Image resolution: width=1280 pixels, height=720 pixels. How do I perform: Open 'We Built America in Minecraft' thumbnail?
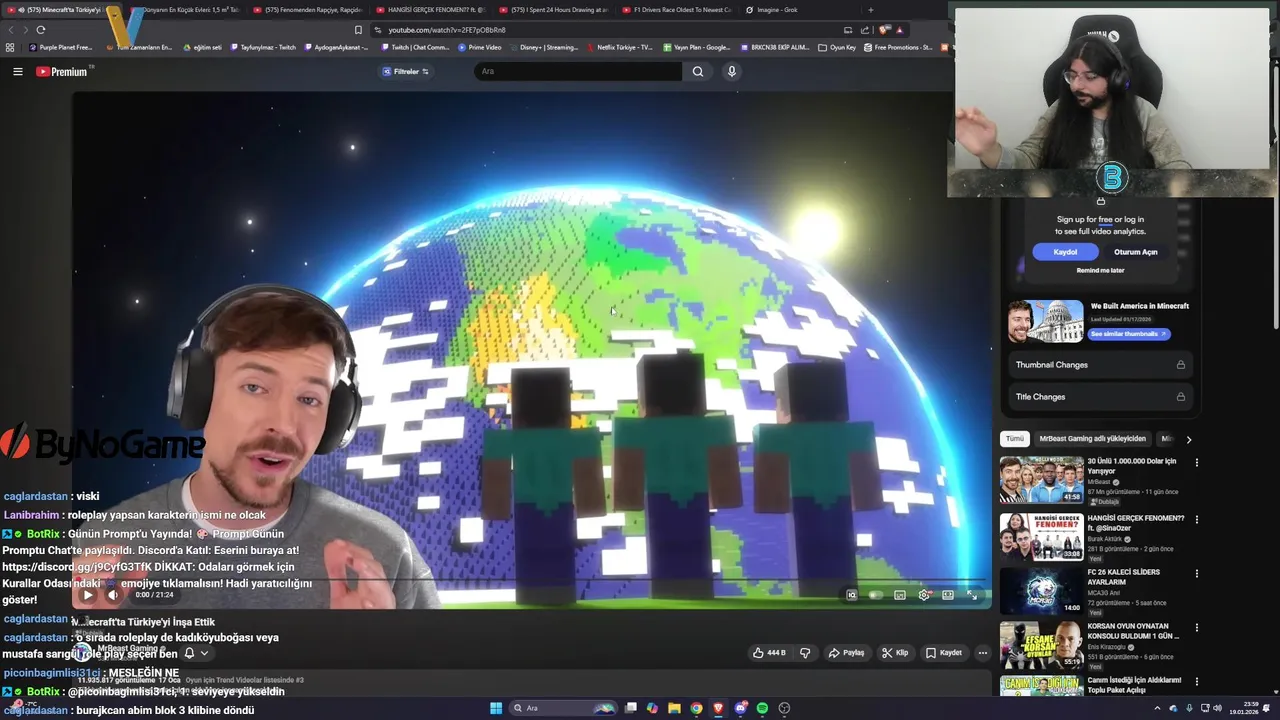coord(1045,322)
